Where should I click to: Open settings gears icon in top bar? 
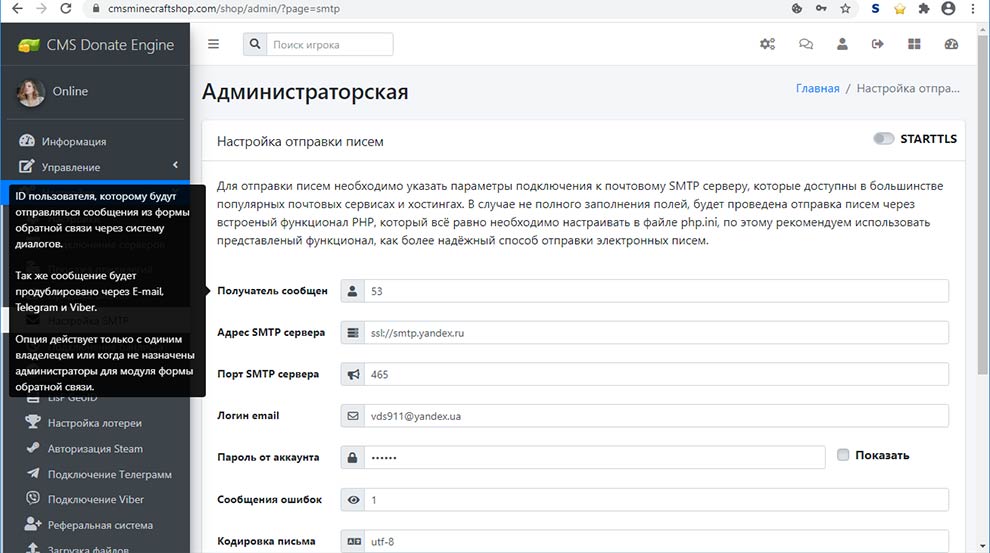[767, 44]
